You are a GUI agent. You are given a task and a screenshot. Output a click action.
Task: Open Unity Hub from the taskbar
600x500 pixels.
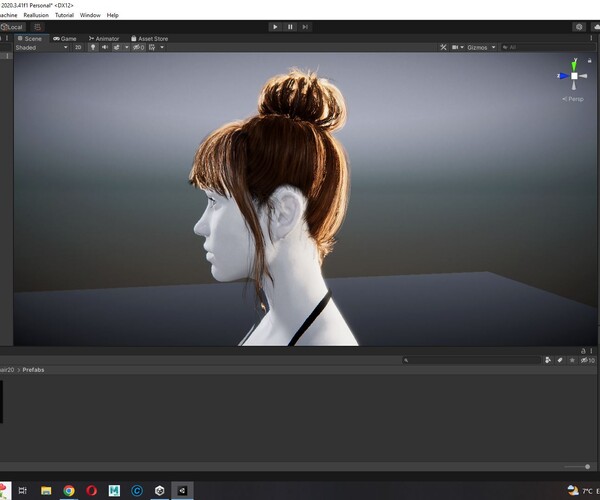pyautogui.click(x=160, y=490)
